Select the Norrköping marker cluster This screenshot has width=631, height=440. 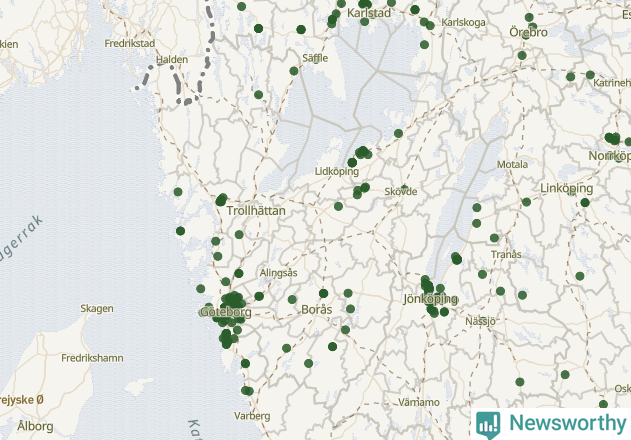[x=613, y=139]
